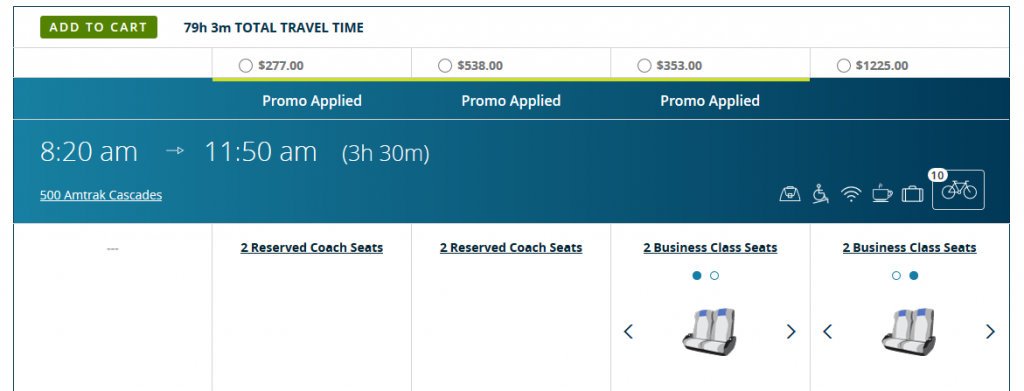This screenshot has height=391, width=1024.
Task: Click the WiFi amenity icon
Action: [x=851, y=194]
